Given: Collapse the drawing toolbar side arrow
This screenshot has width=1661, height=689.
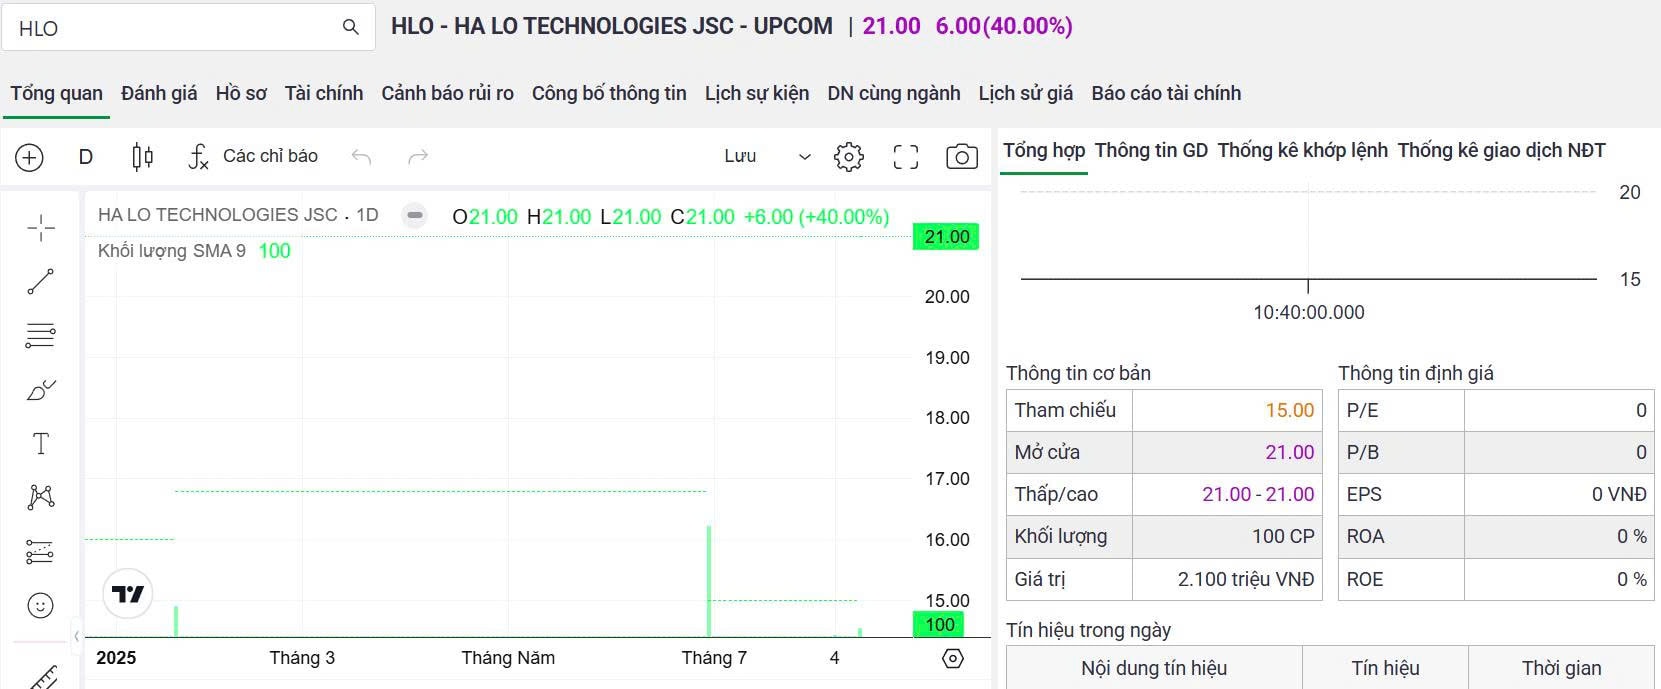Looking at the screenshot, I should [x=77, y=636].
